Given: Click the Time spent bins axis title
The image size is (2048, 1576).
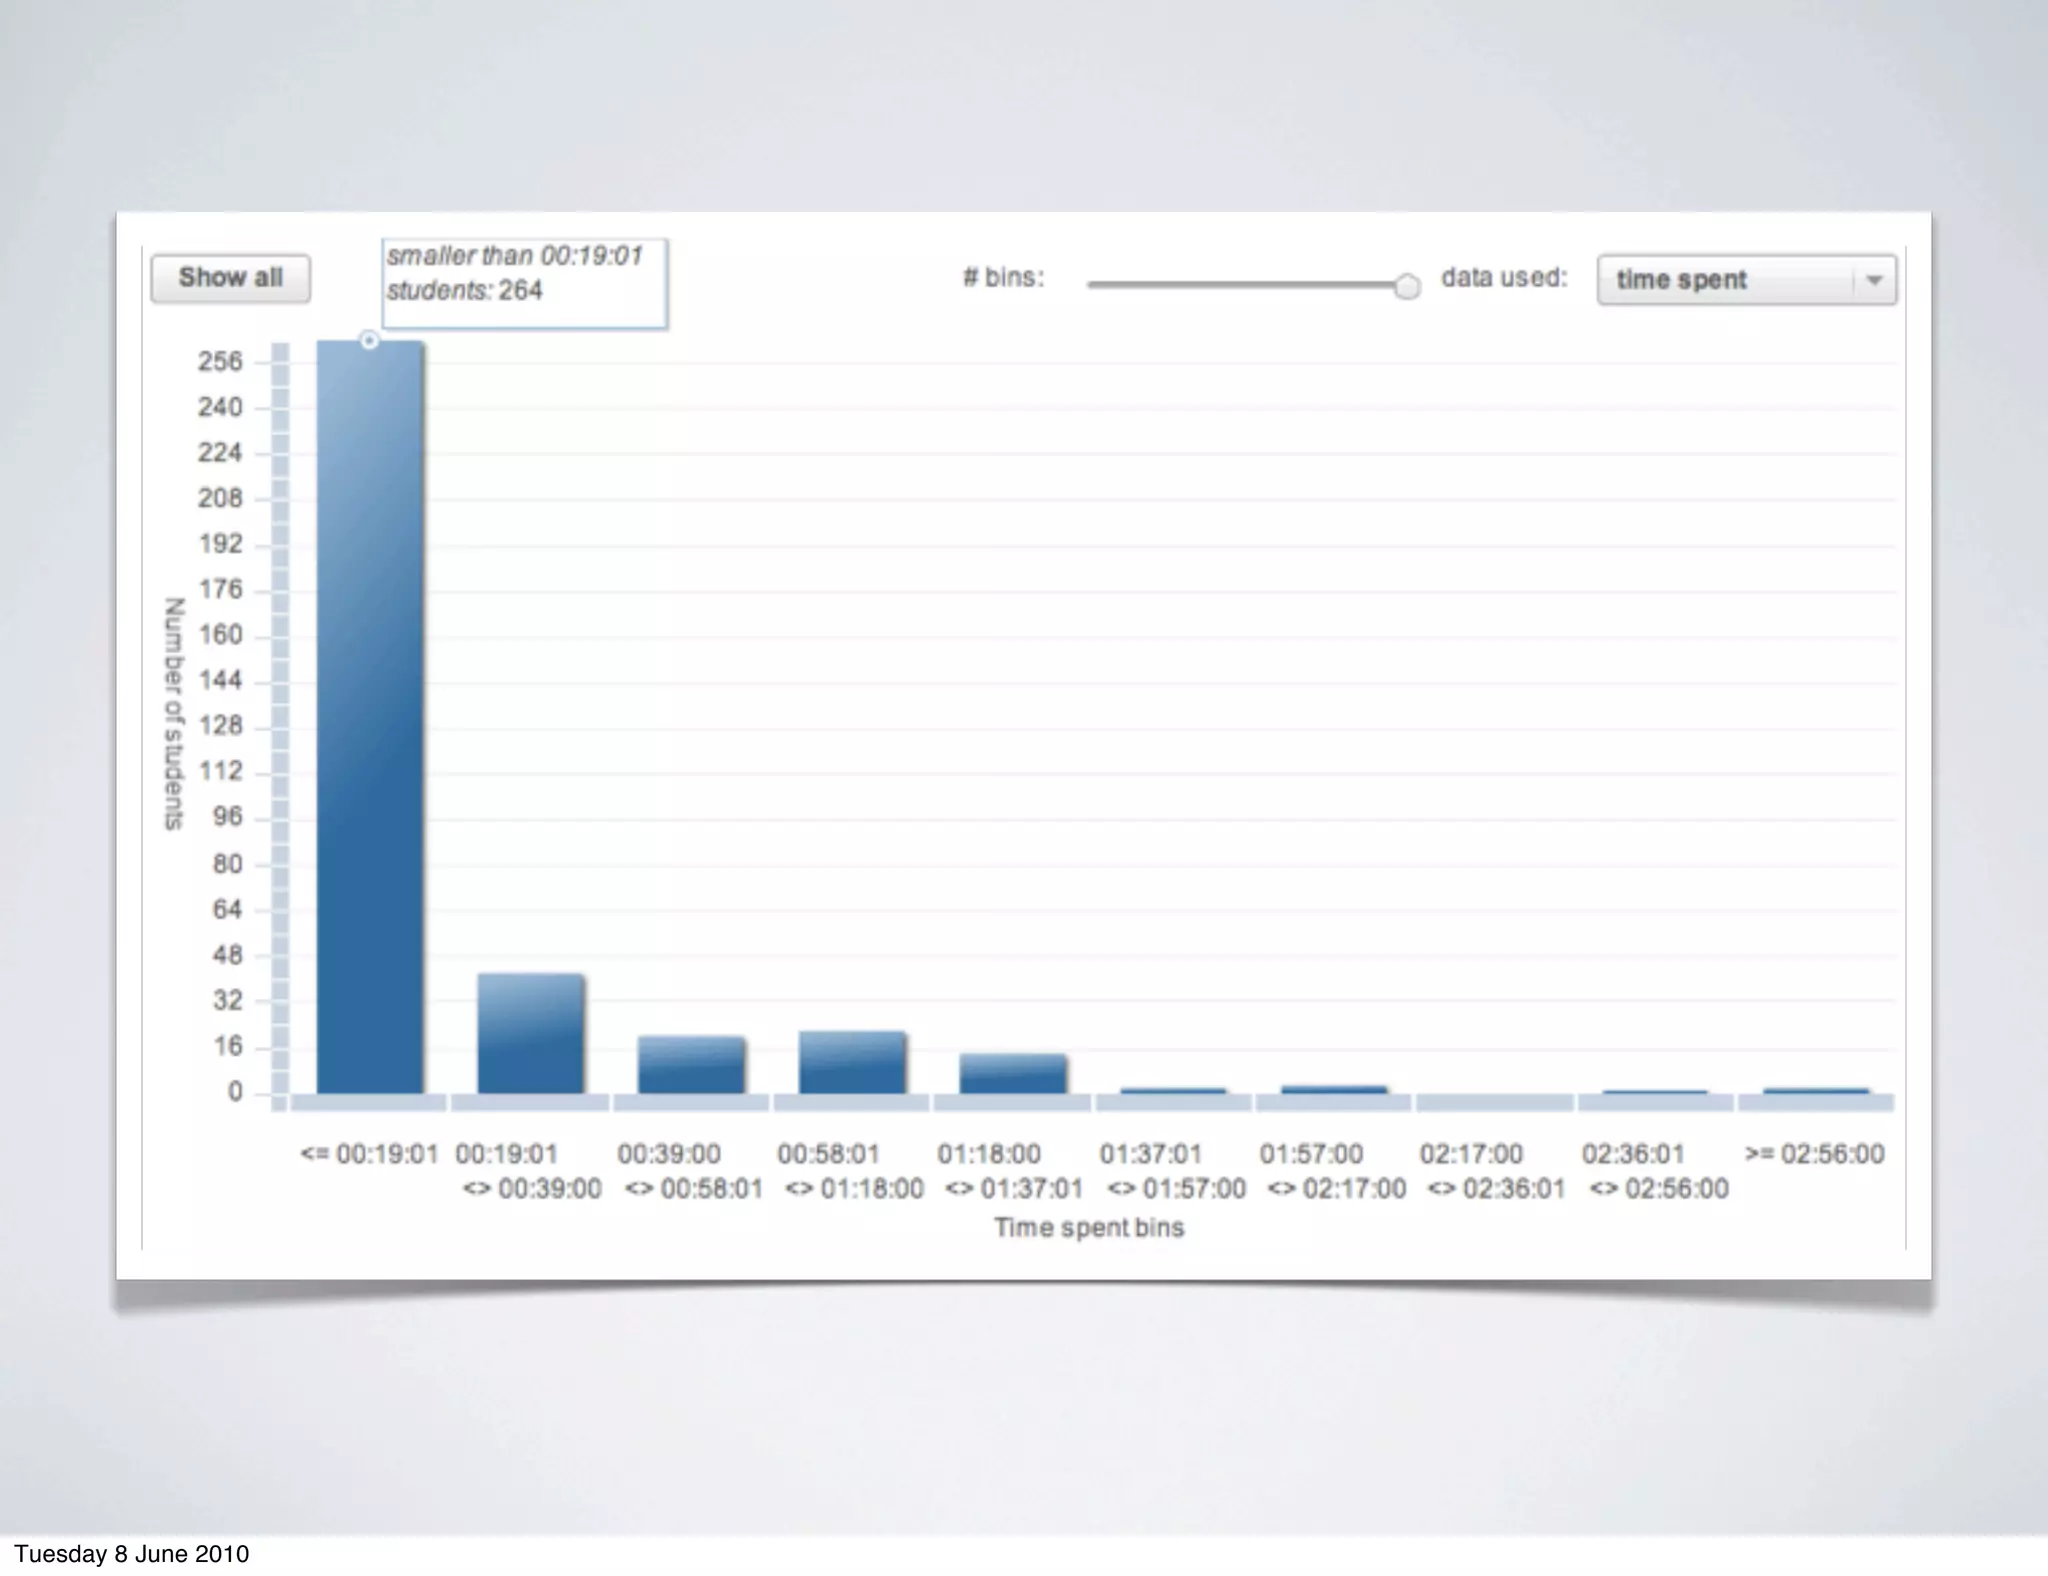Looking at the screenshot, I should 1088,1228.
